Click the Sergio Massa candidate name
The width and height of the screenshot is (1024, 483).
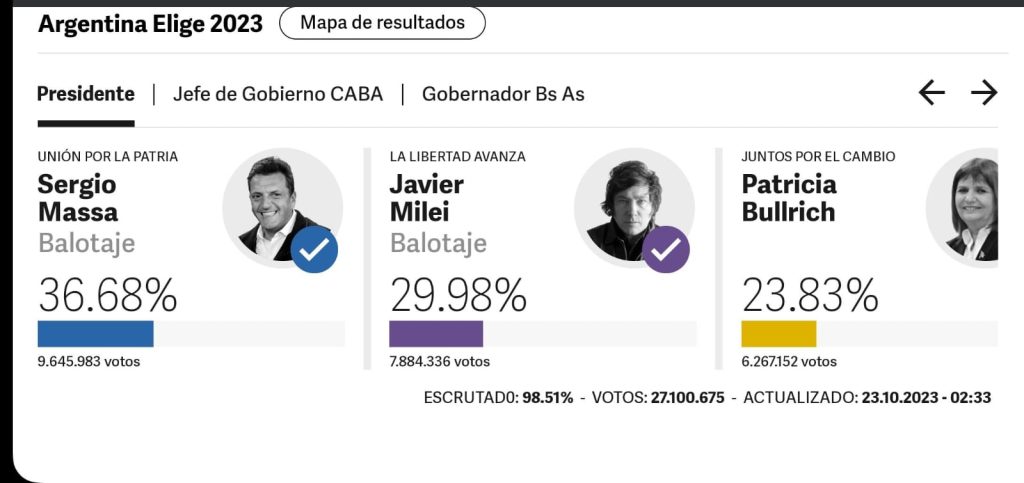[78, 198]
